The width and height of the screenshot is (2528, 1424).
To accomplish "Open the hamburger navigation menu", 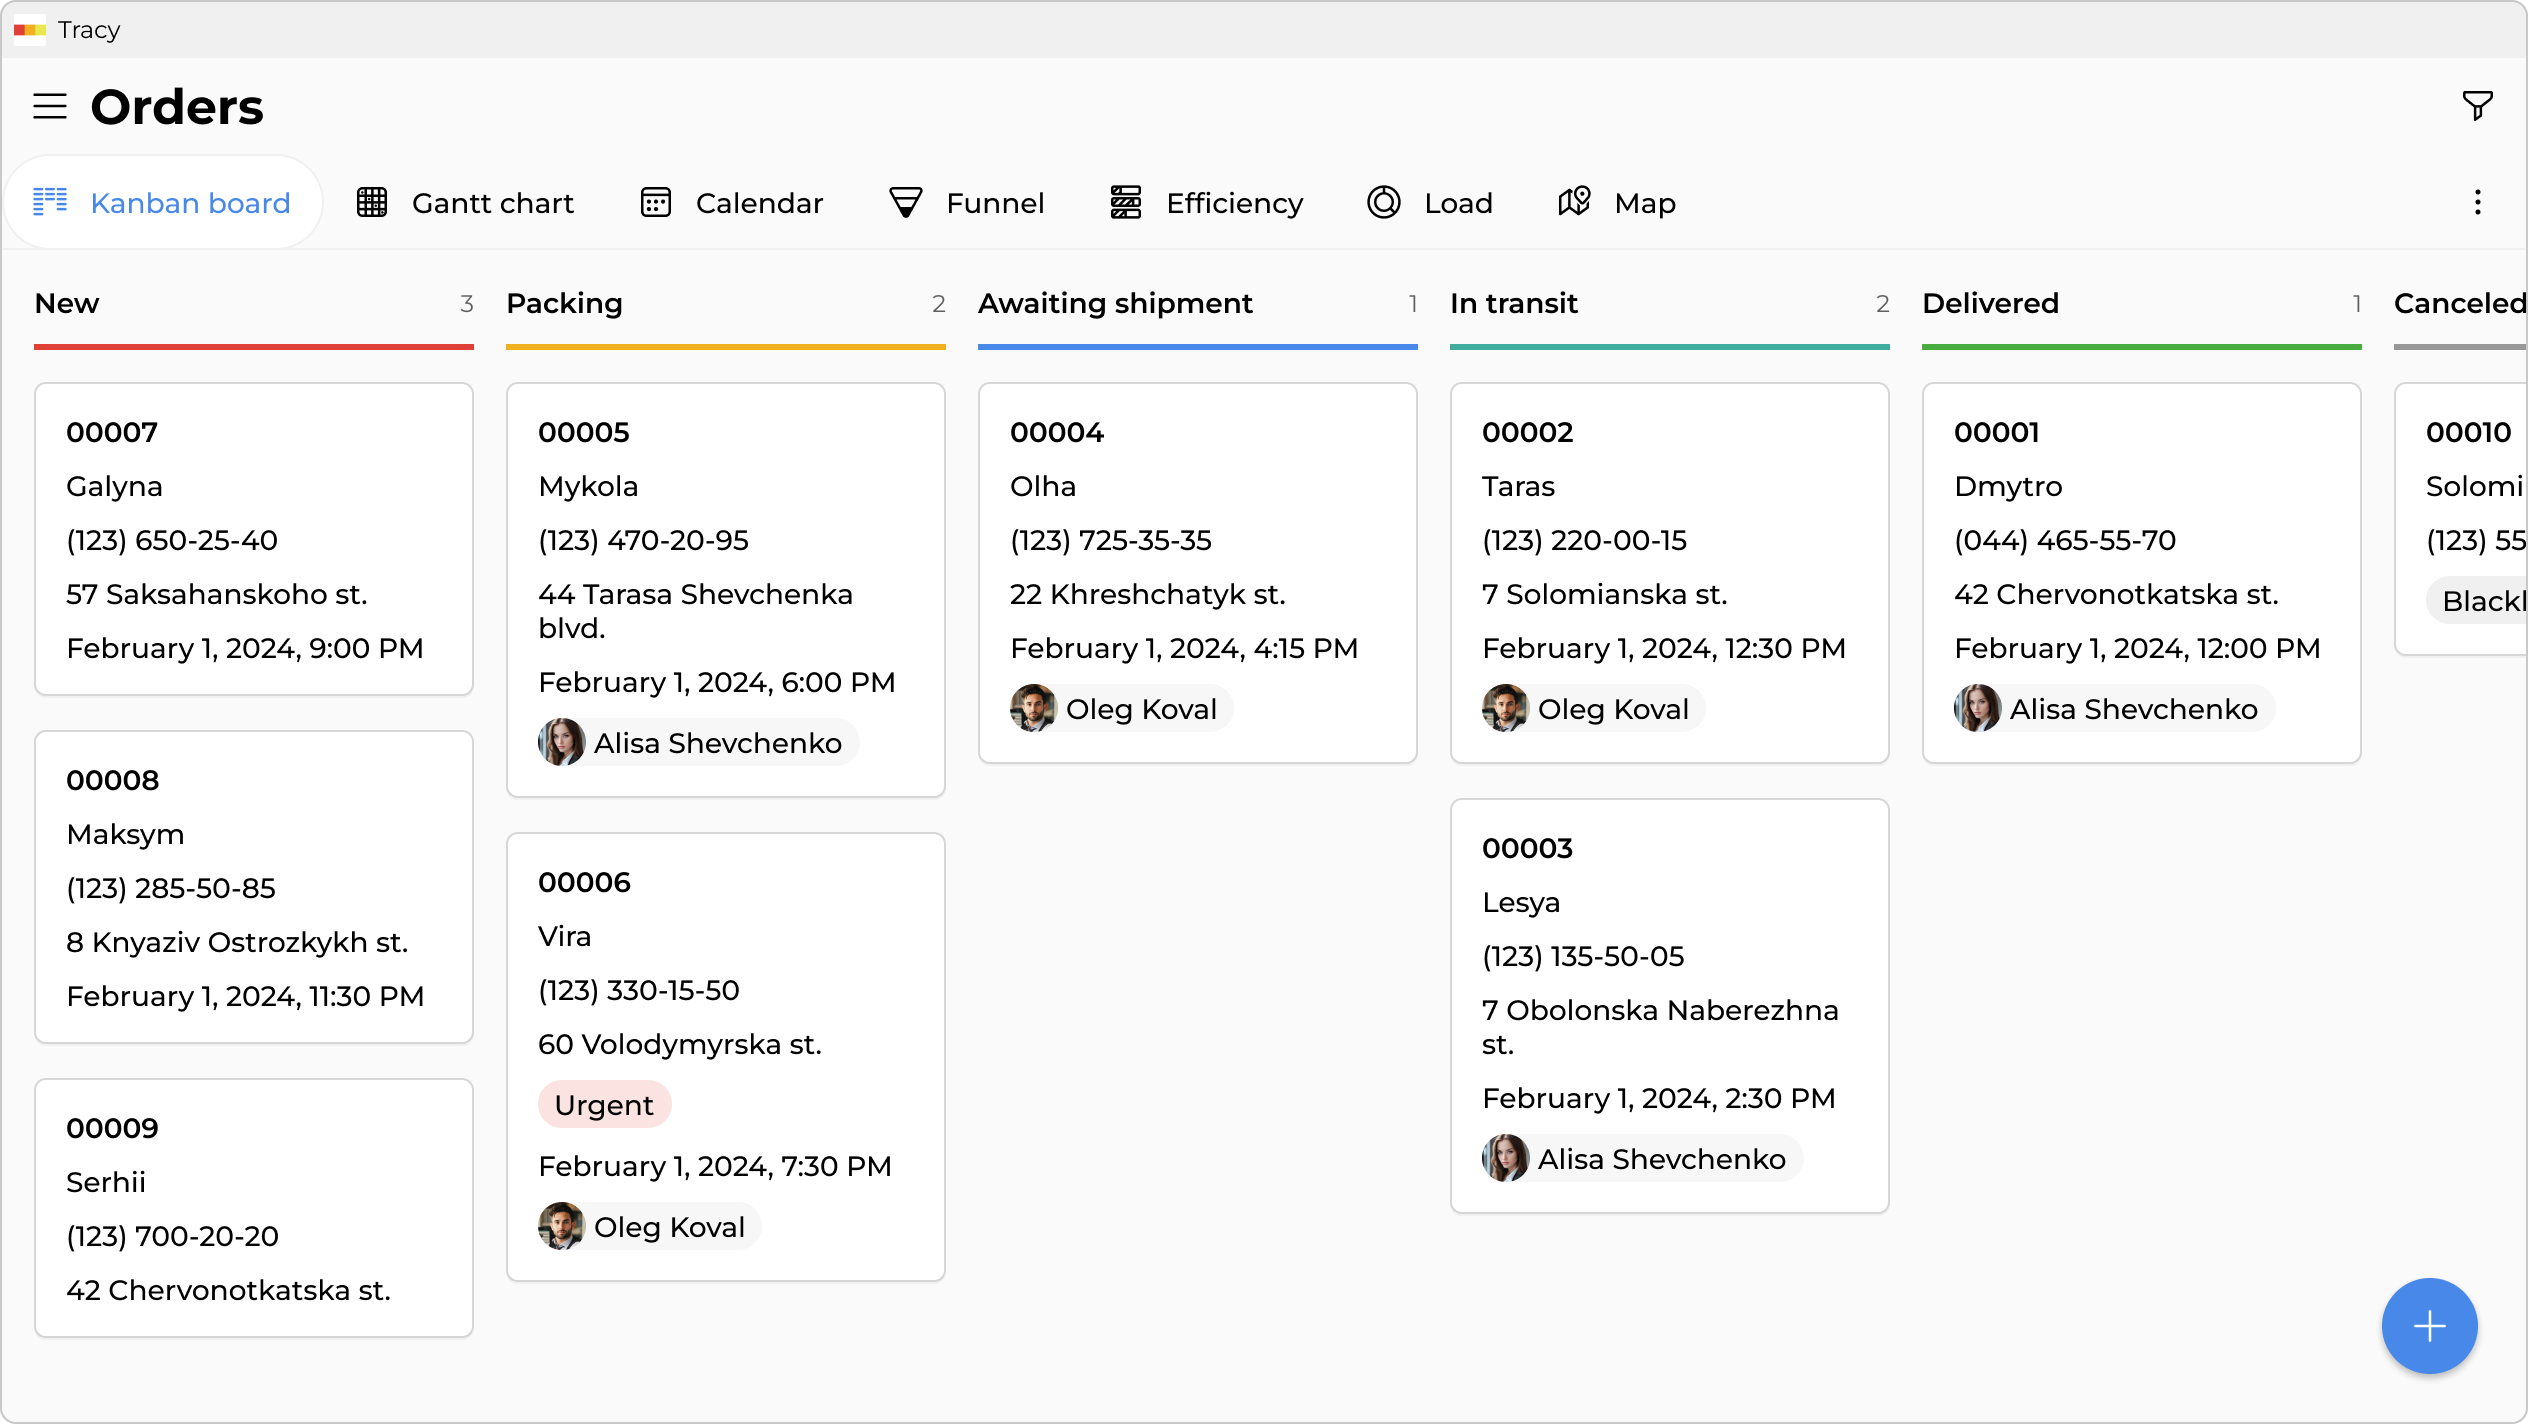I will tap(50, 106).
